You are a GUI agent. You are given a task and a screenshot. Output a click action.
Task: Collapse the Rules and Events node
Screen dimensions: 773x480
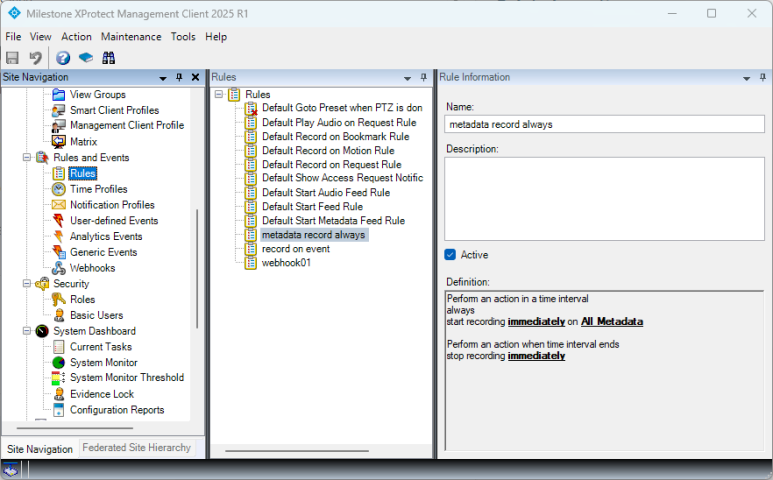pyautogui.click(x=27, y=158)
